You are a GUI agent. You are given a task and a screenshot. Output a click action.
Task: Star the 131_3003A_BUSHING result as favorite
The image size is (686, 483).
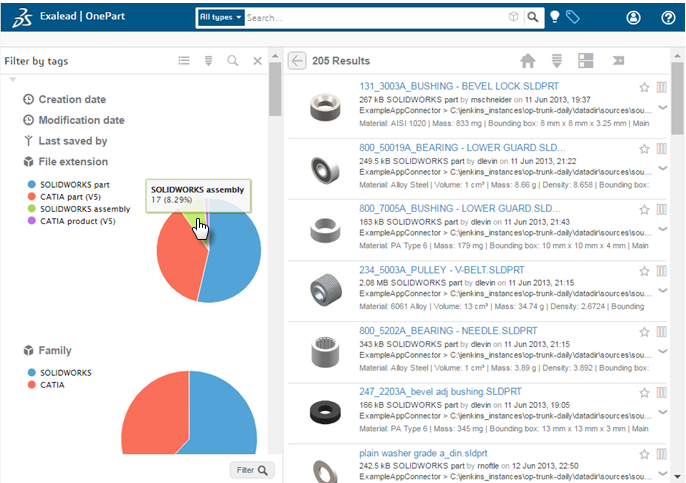point(644,88)
